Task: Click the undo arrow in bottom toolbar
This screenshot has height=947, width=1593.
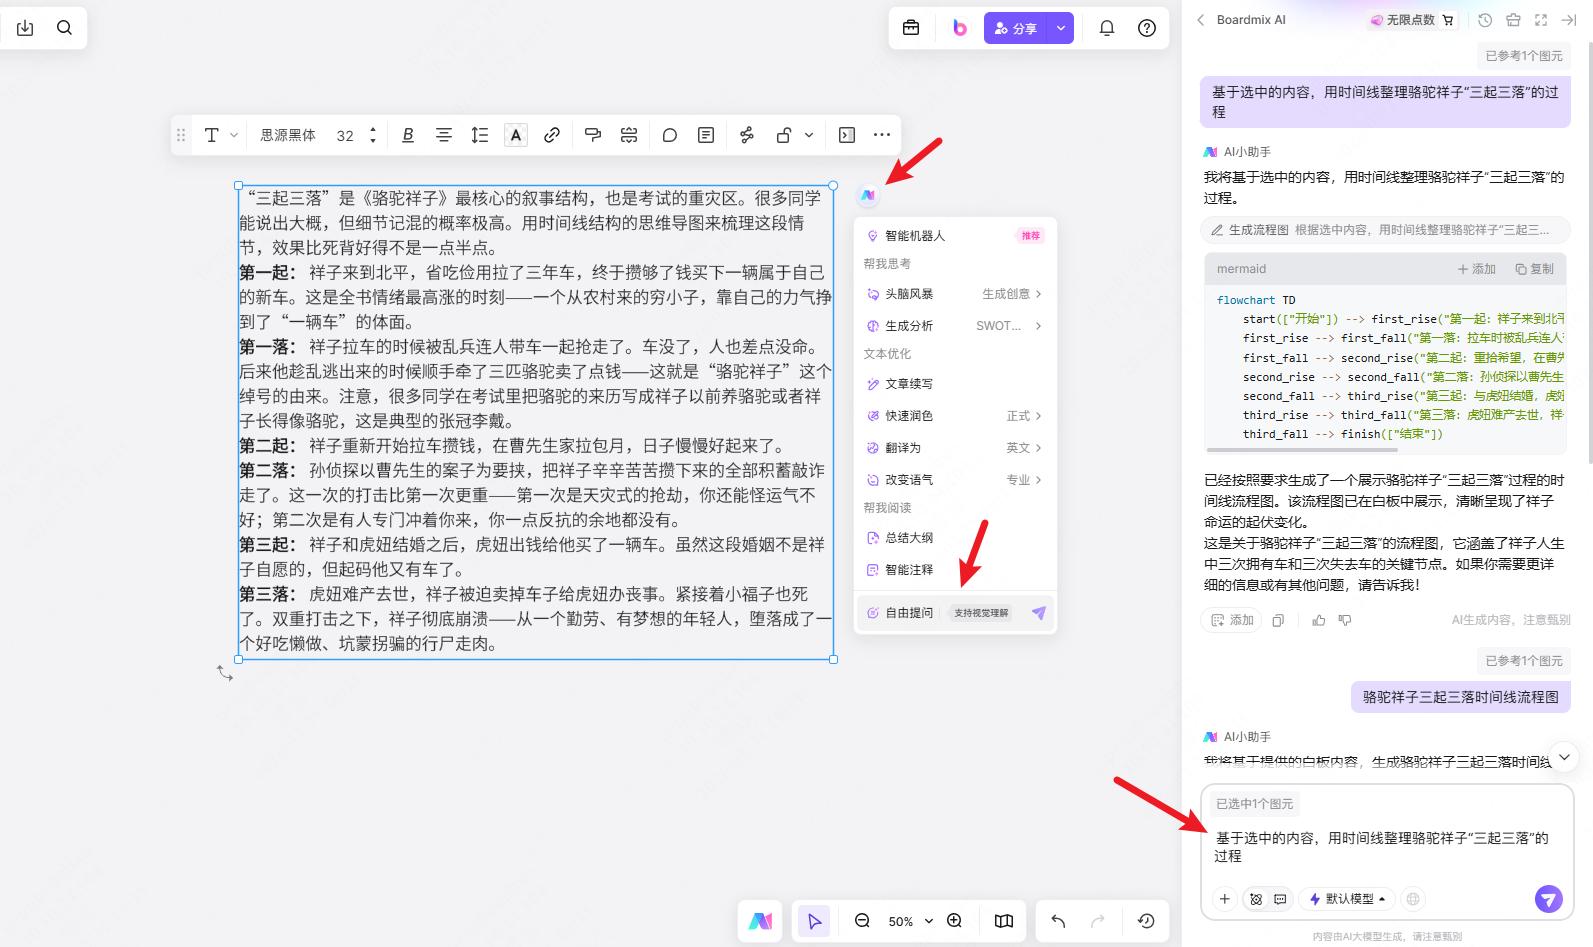Action: [x=1058, y=921]
